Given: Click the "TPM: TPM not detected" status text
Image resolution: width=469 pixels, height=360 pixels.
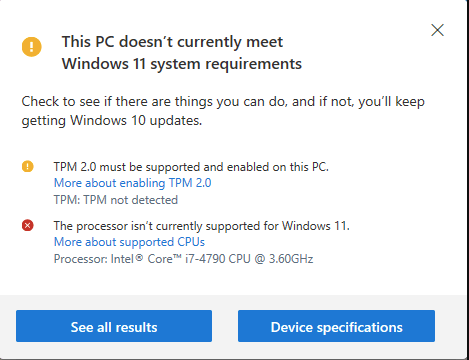Looking at the screenshot, I should 116,200.
